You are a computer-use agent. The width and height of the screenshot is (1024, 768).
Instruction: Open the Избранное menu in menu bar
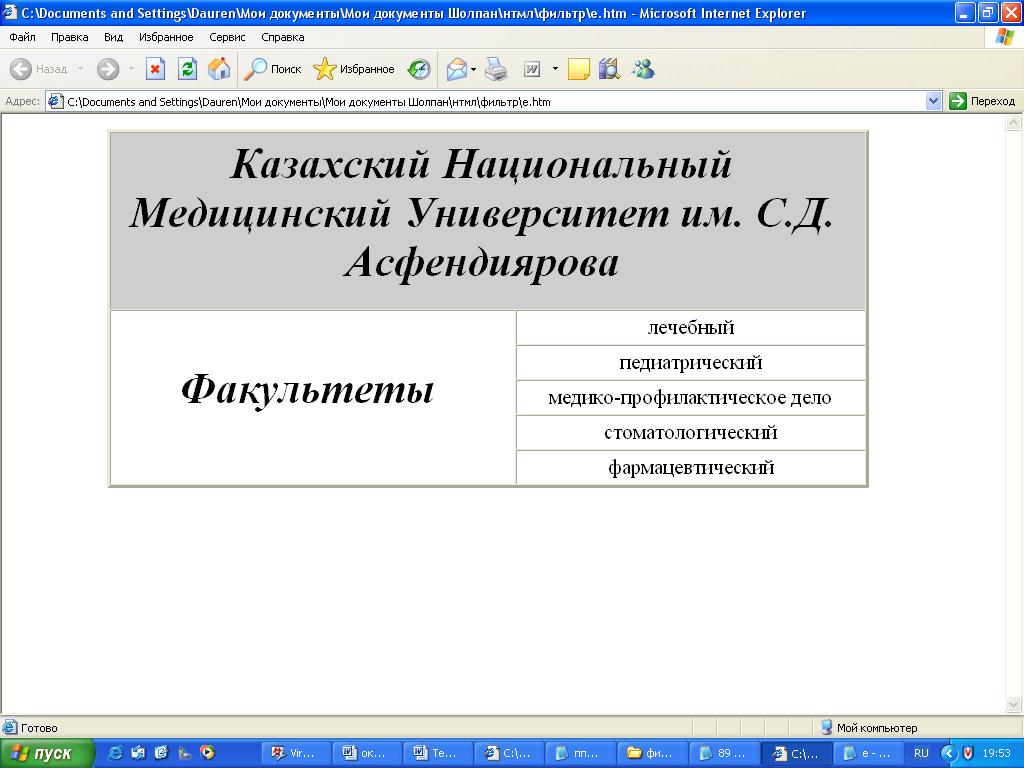[x=166, y=37]
